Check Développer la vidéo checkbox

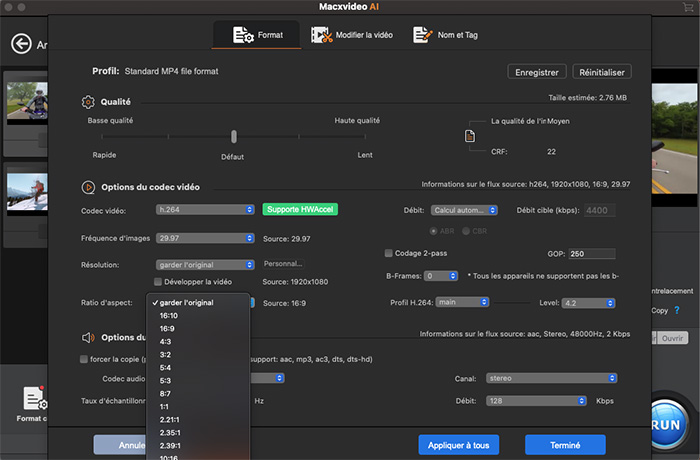tap(158, 282)
